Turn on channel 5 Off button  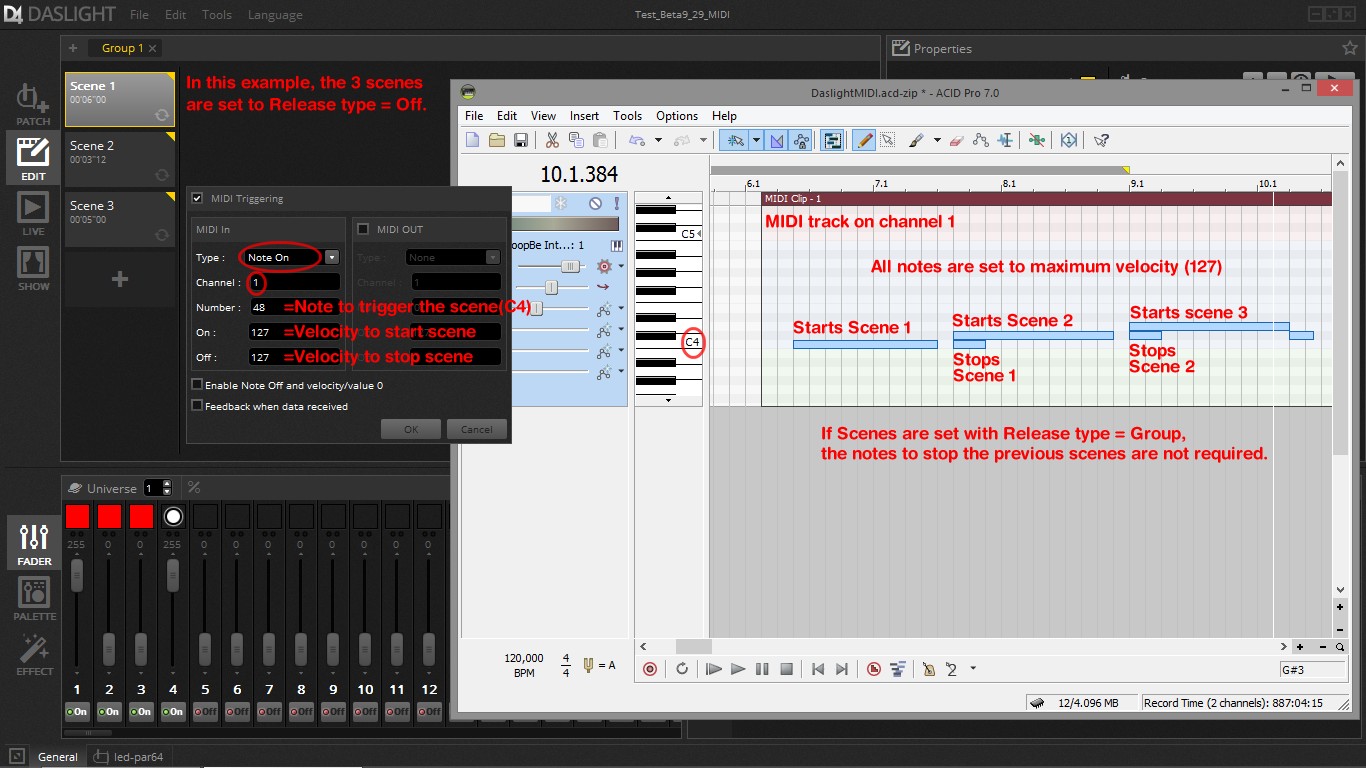click(x=205, y=711)
